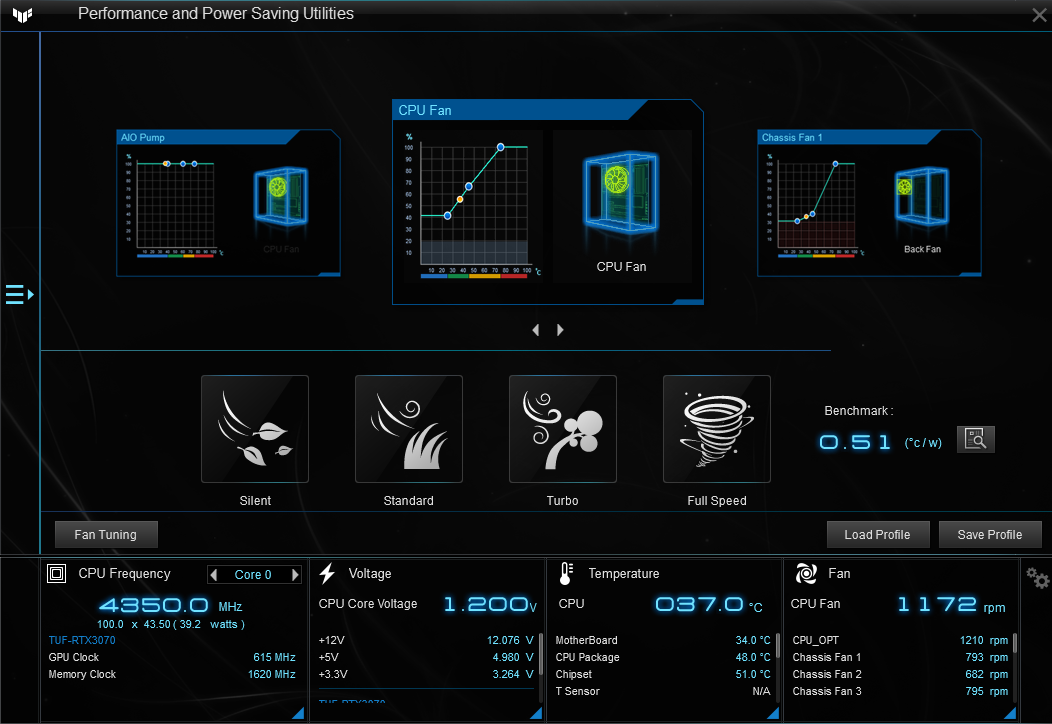Click the CPU Fan computer case icon
1052x724 pixels.
(x=621, y=195)
